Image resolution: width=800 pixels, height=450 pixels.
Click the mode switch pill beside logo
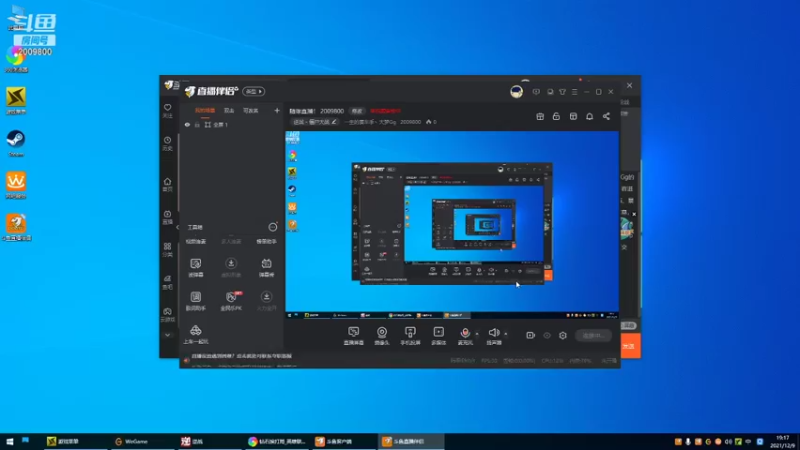pos(254,91)
